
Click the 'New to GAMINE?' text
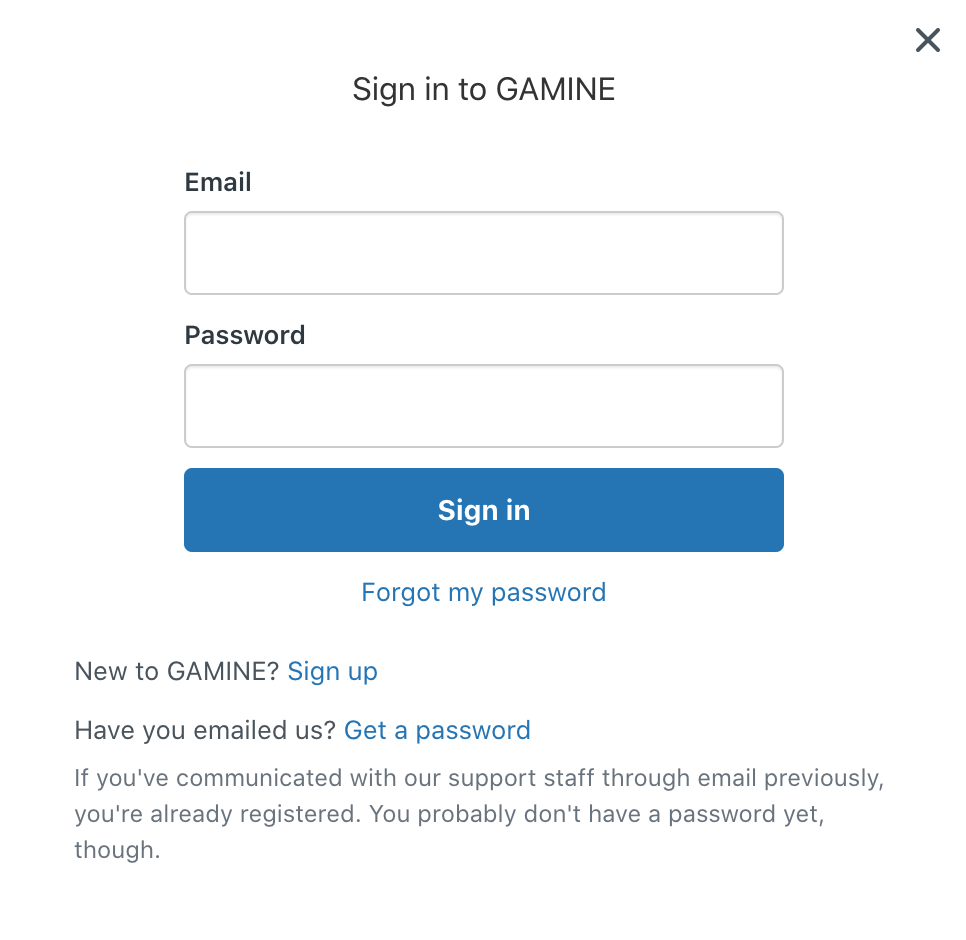pos(177,671)
